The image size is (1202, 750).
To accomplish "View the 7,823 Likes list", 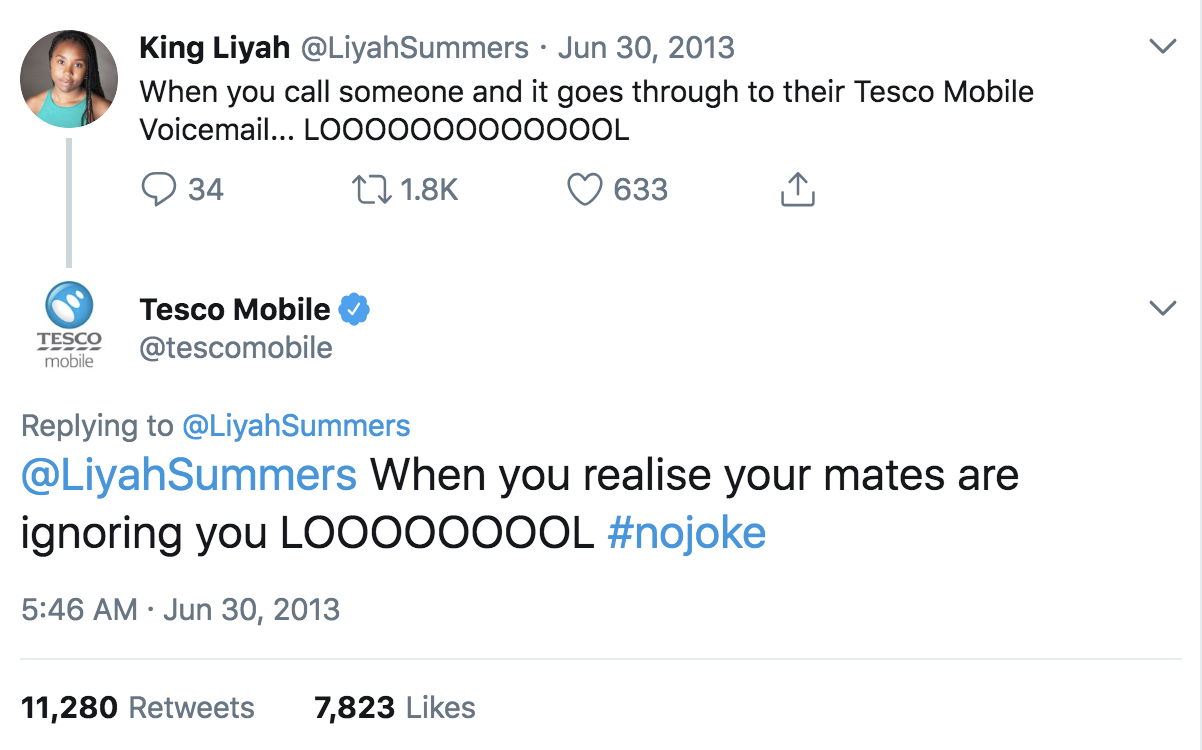I will pos(395,708).
